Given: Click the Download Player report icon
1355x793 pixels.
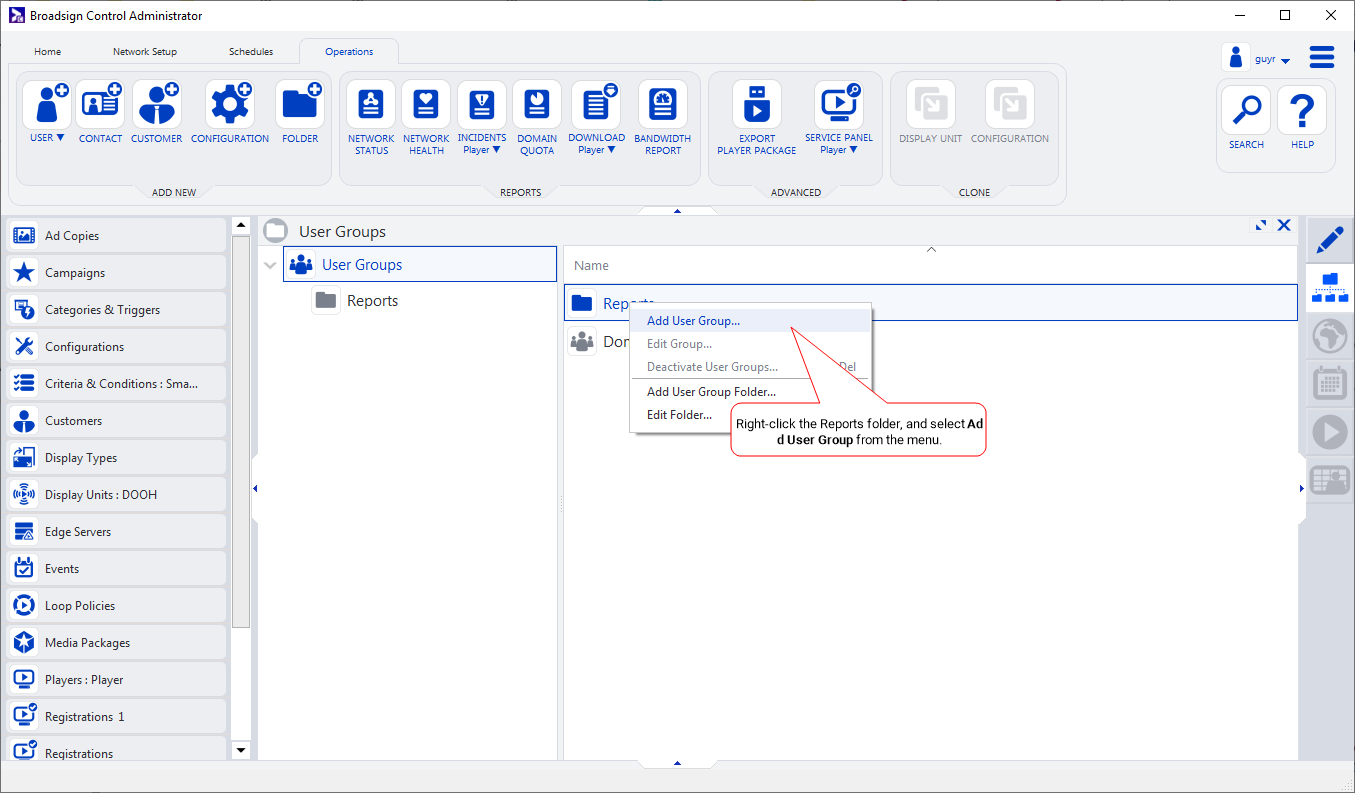Looking at the screenshot, I should point(596,105).
